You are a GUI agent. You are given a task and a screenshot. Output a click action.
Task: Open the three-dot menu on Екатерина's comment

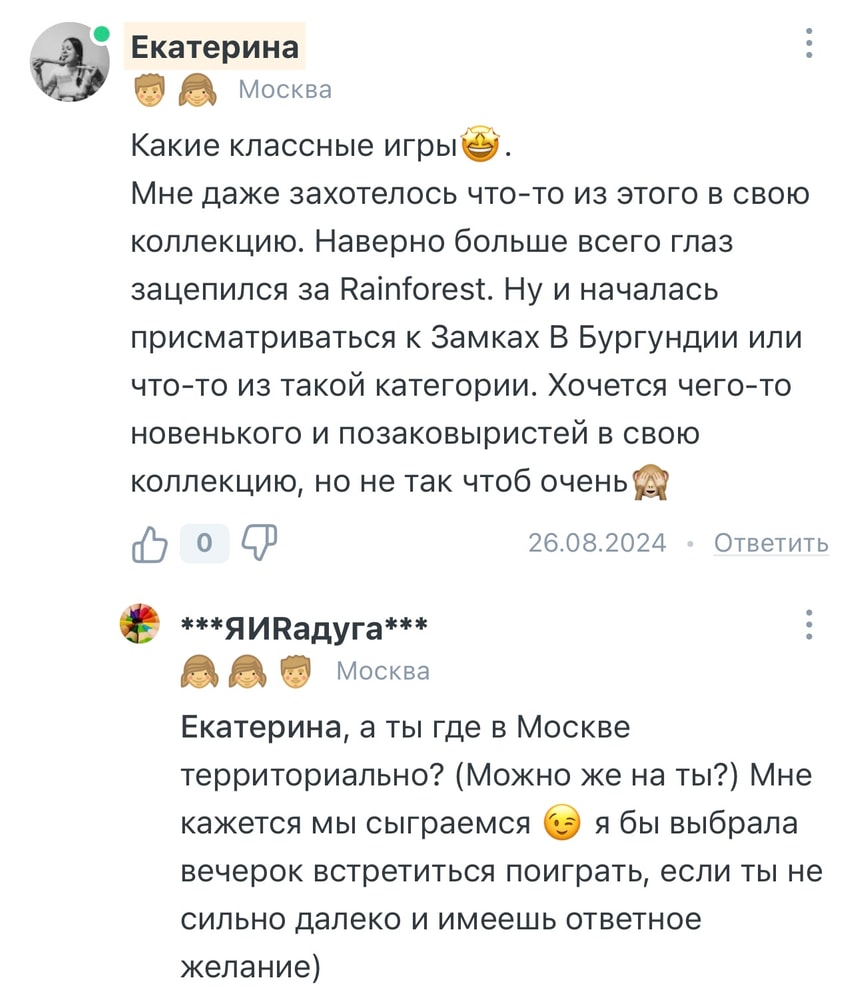click(x=809, y=44)
